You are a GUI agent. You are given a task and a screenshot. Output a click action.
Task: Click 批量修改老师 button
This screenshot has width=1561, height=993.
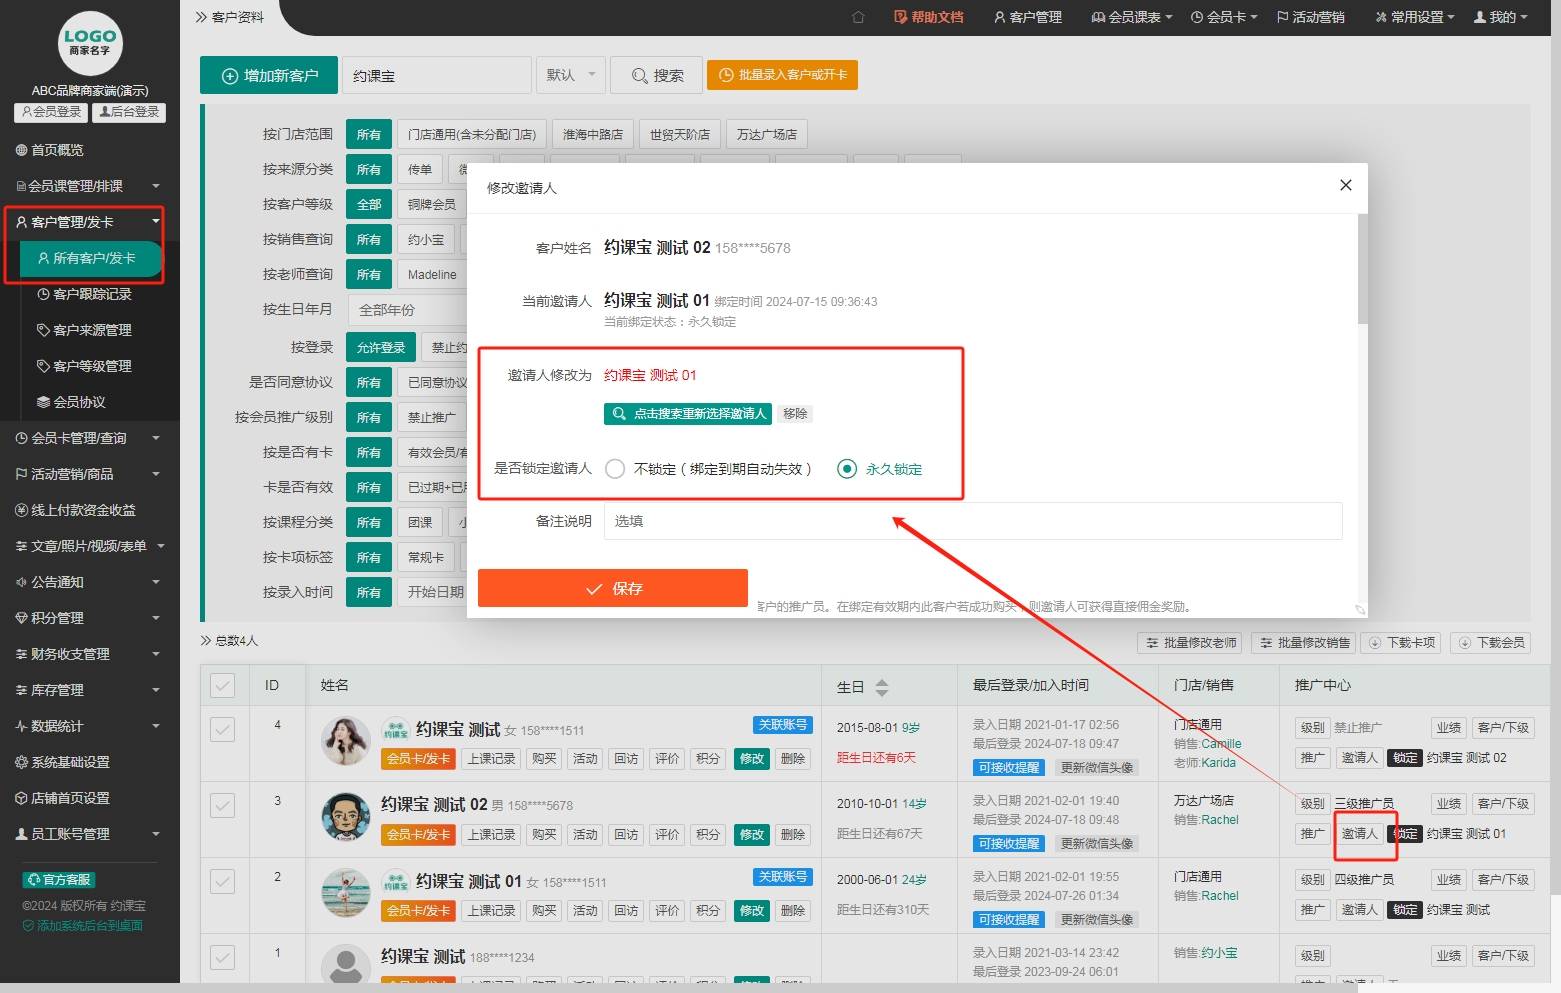tap(1189, 643)
